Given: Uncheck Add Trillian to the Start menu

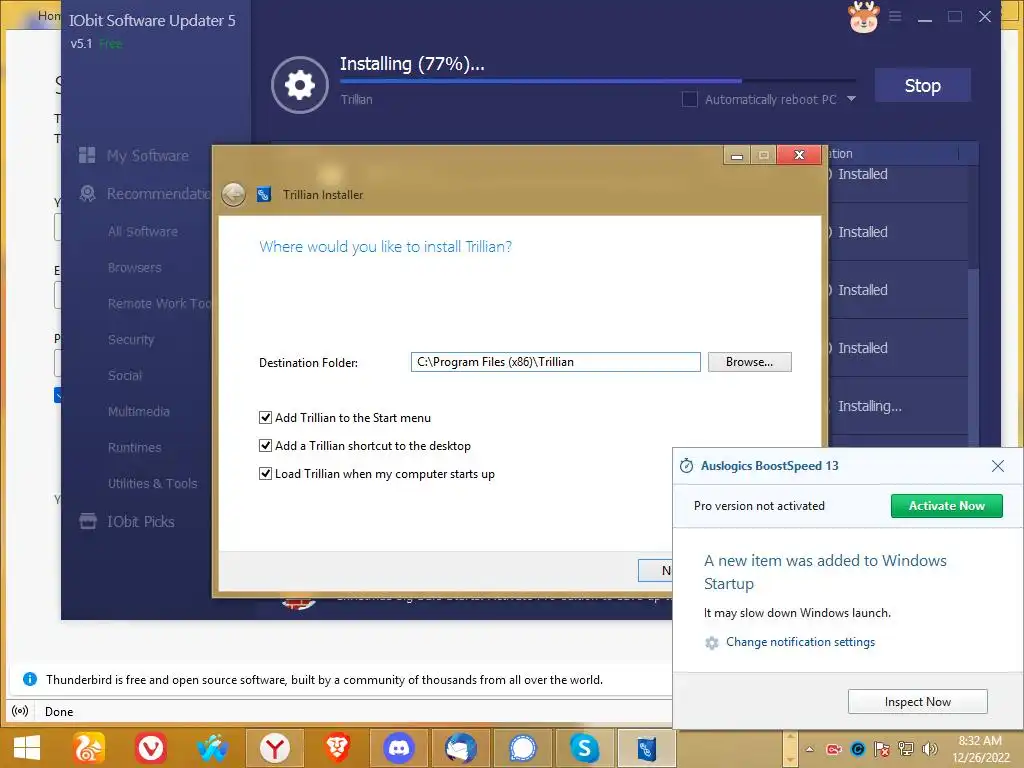Looking at the screenshot, I should 265,417.
